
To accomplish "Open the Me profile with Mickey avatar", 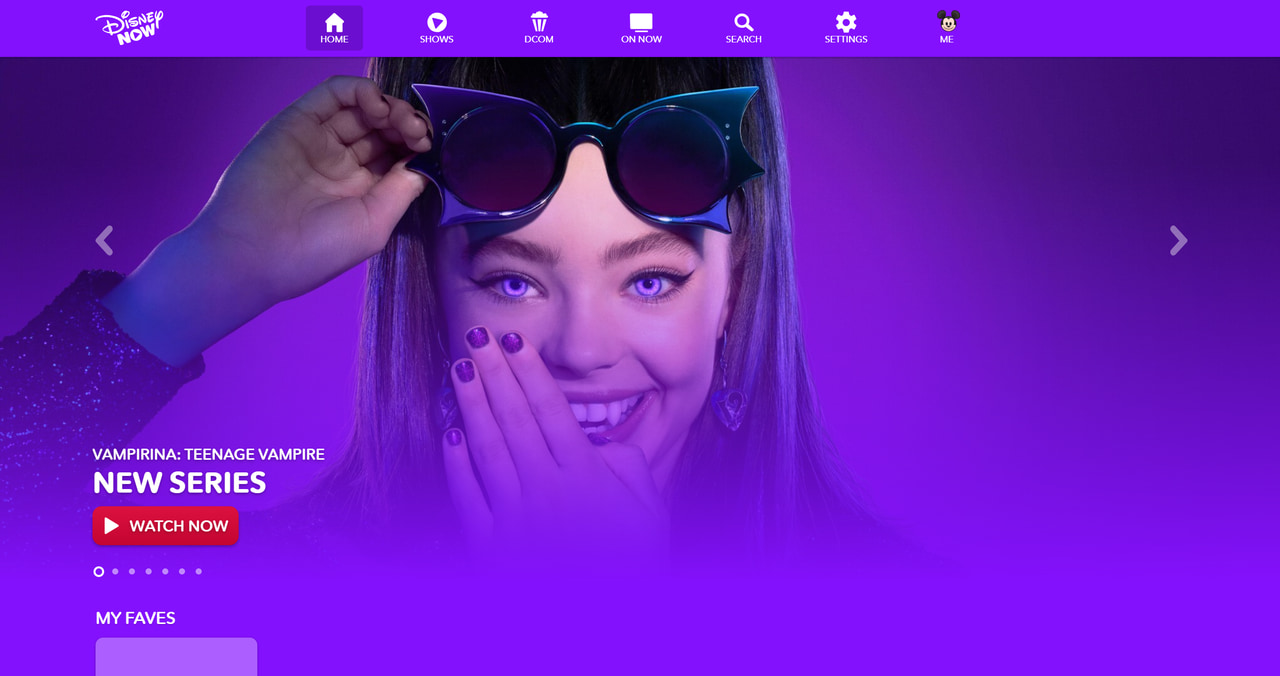I will (947, 28).
